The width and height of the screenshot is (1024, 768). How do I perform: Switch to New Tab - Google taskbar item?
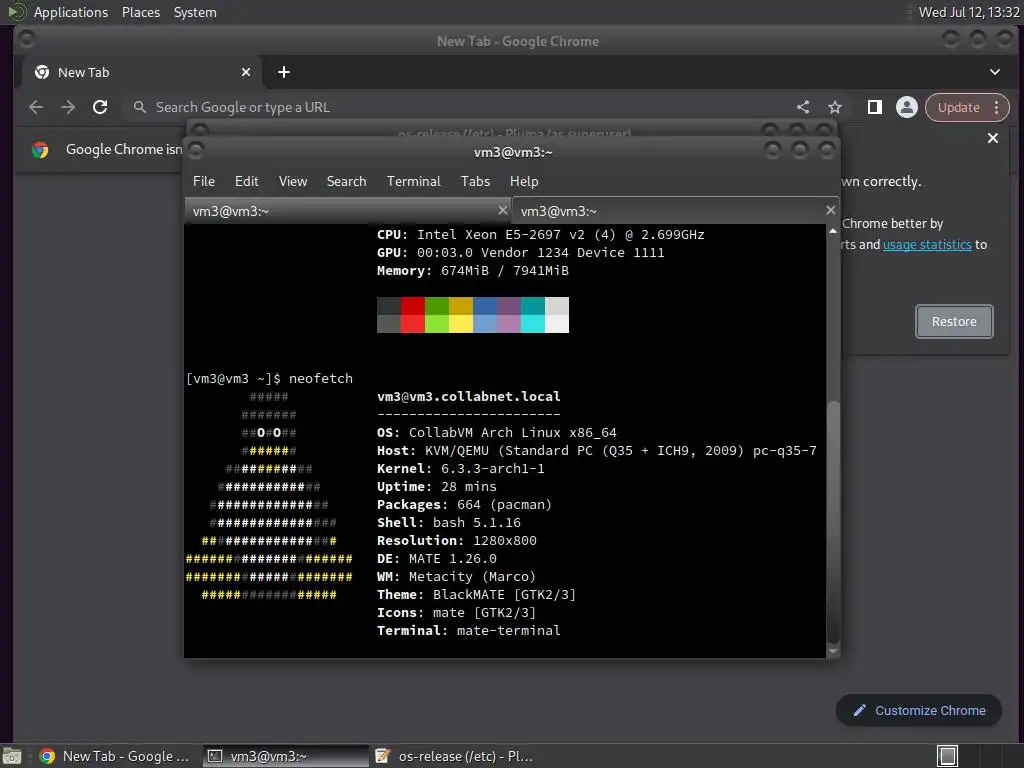pyautogui.click(x=114, y=756)
